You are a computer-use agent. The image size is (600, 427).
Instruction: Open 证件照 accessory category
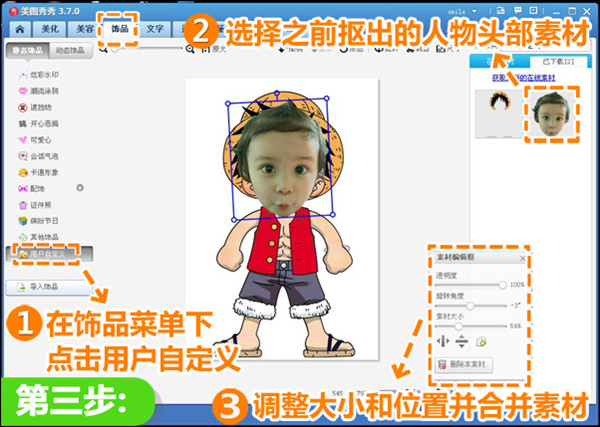coord(35,205)
